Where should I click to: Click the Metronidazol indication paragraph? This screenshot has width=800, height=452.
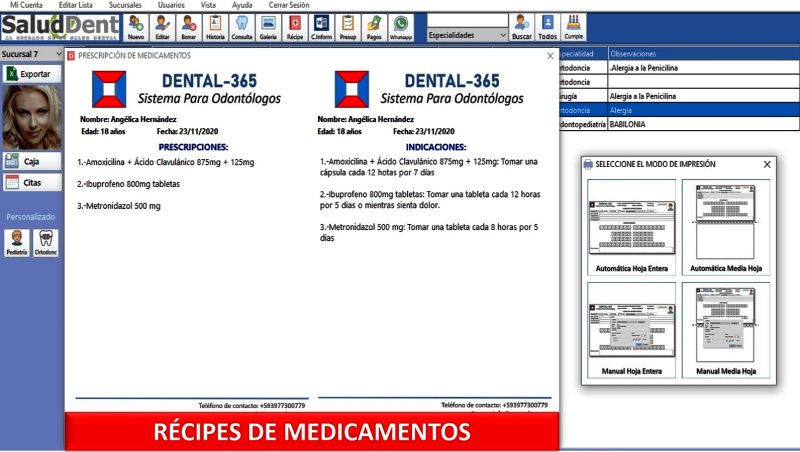[x=429, y=233]
